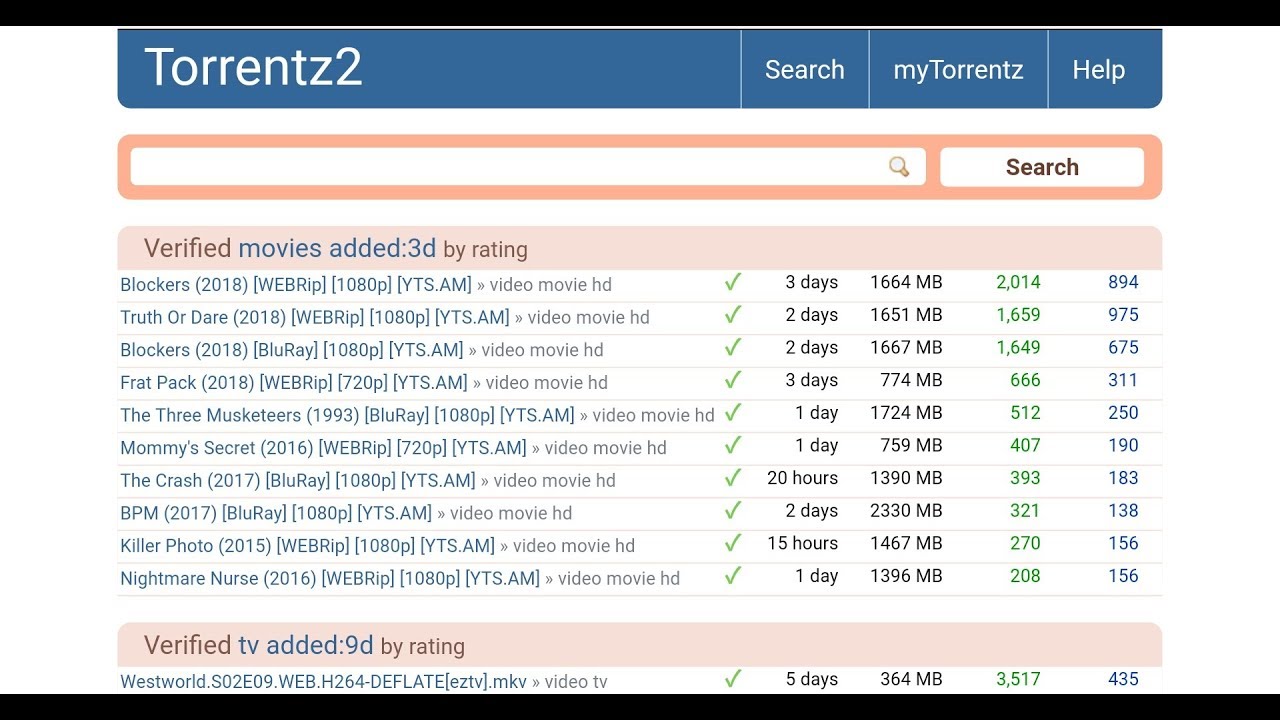Click 'movies' in the Verified movies heading

(x=280, y=248)
